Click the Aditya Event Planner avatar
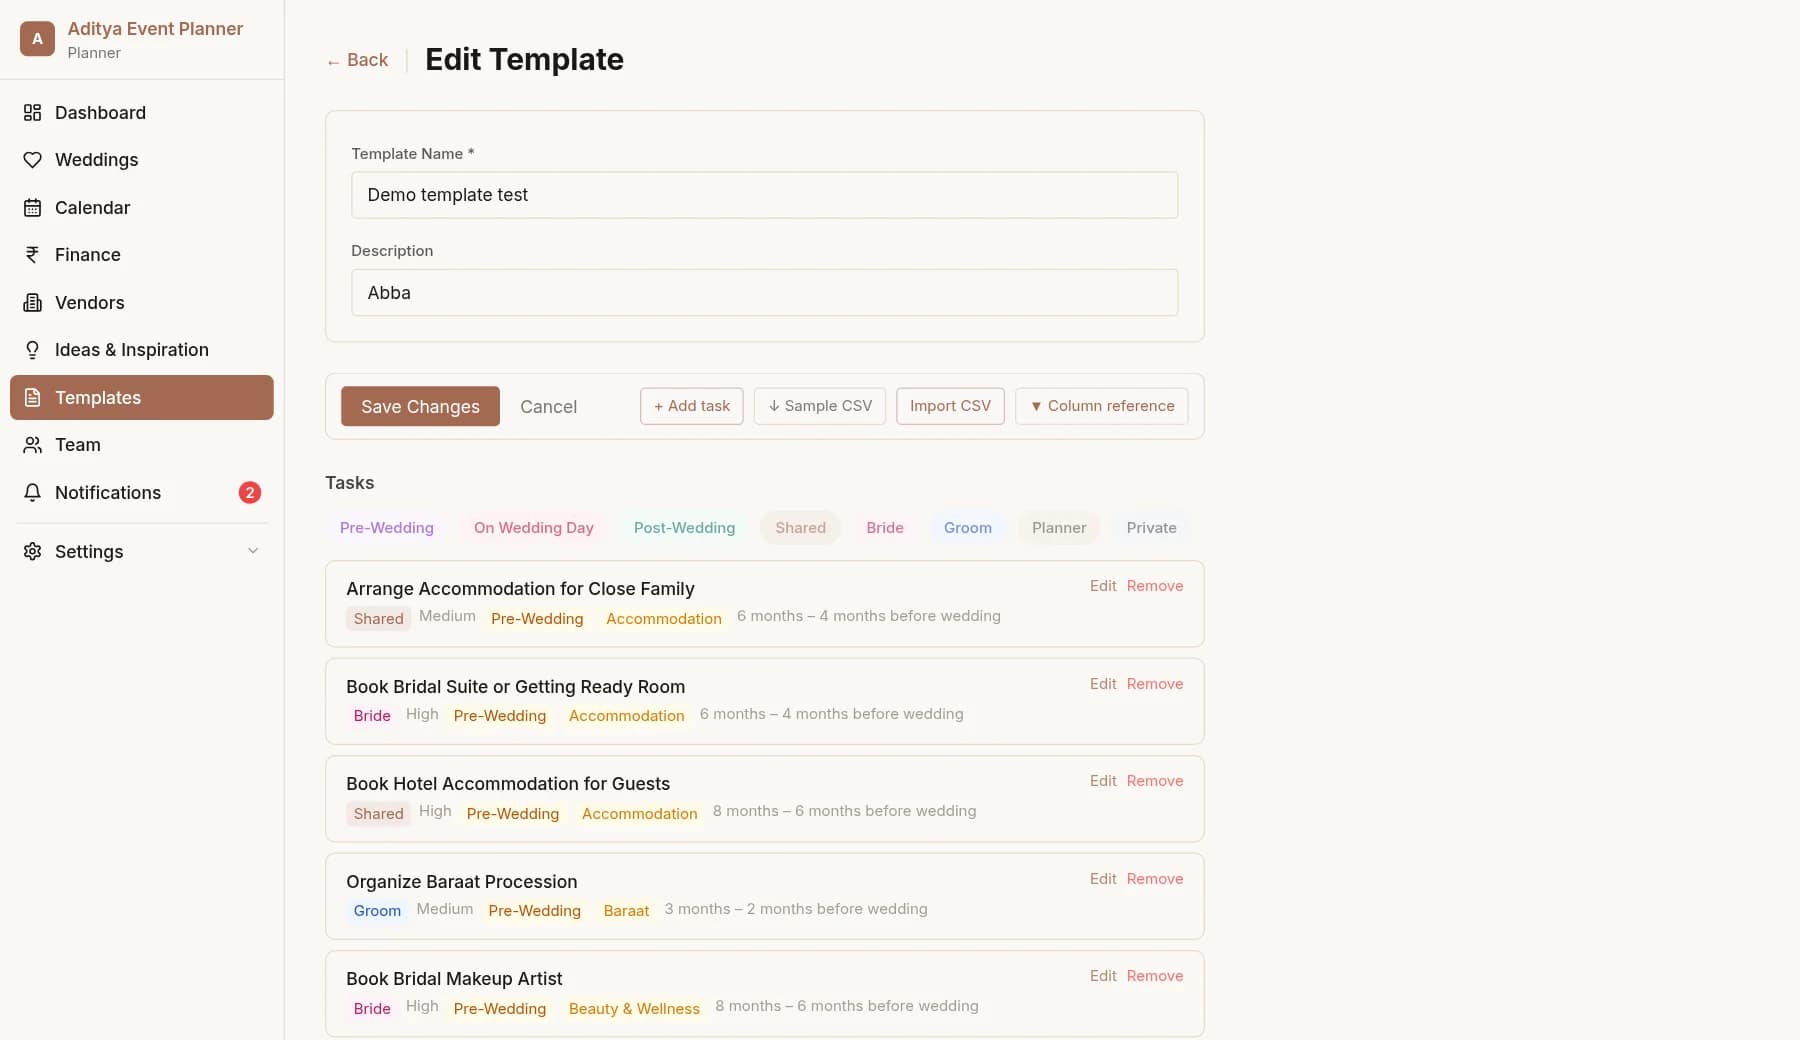This screenshot has width=1800, height=1040. coord(37,39)
